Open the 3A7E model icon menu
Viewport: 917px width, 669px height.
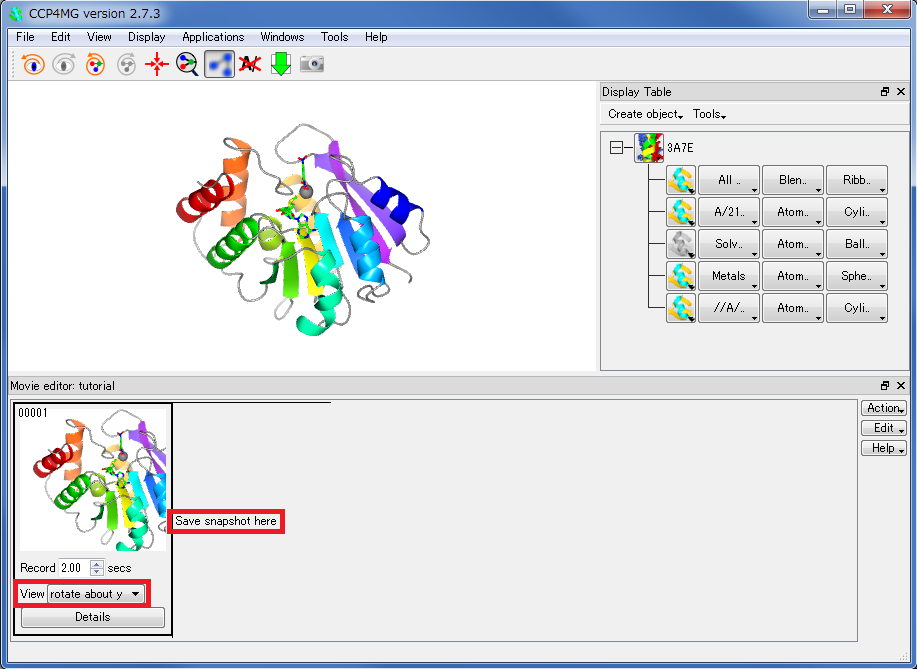(x=649, y=148)
